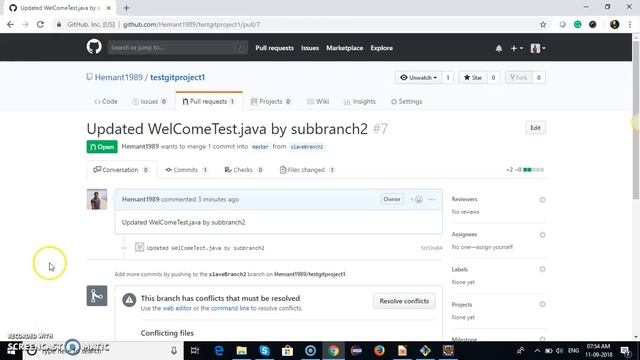The width and height of the screenshot is (640, 360).
Task: Open the commit 'Updated WelComeTest.java by subbranch2'
Action: (205, 248)
